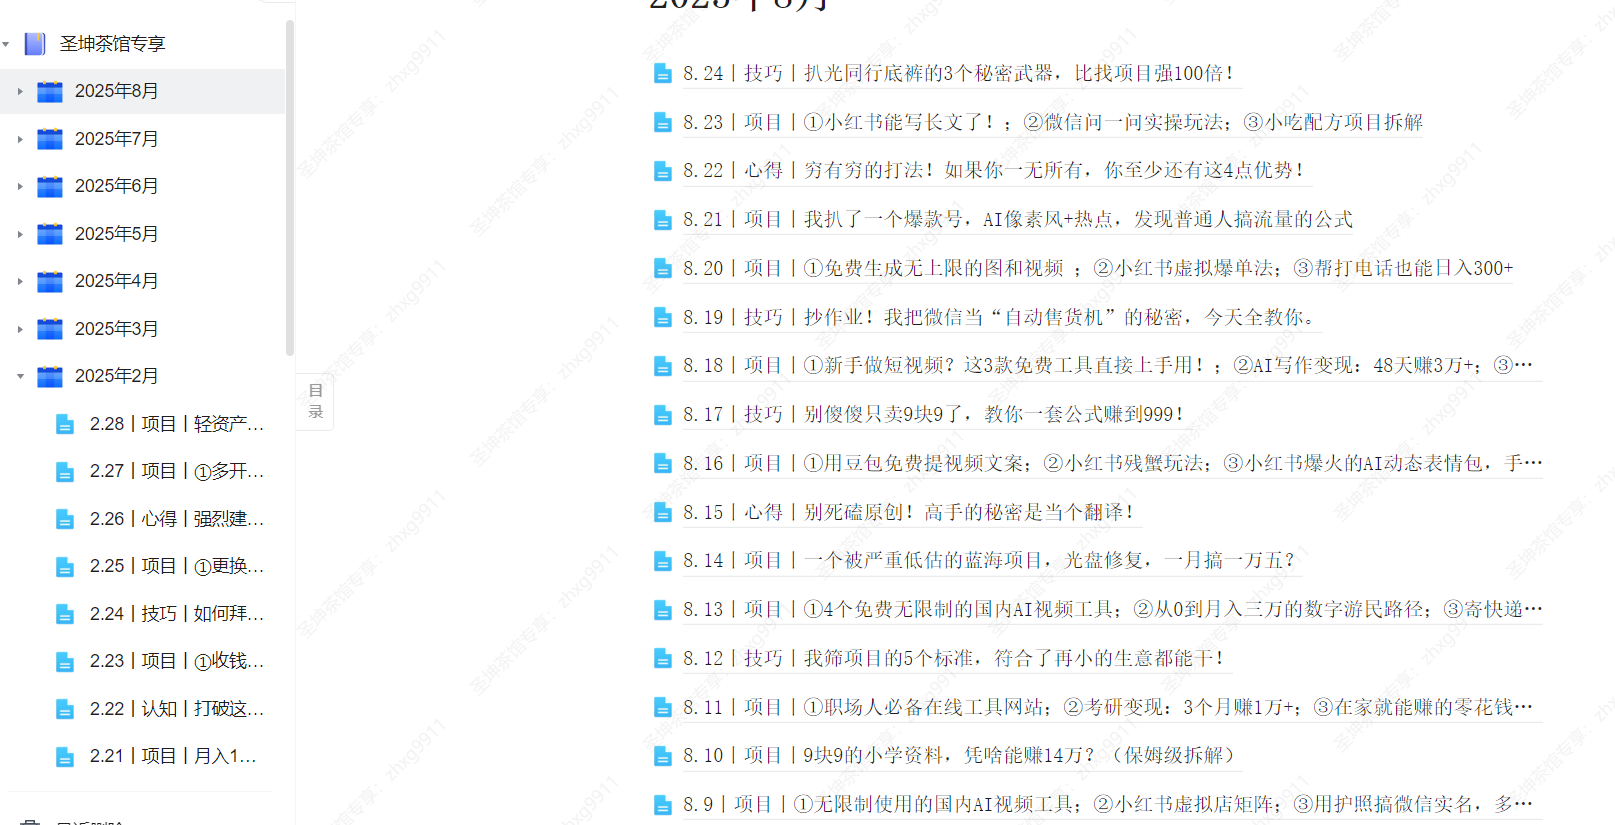Click document icon of 8.22 article
Viewport: 1615px width, 825px height.
tap(662, 171)
